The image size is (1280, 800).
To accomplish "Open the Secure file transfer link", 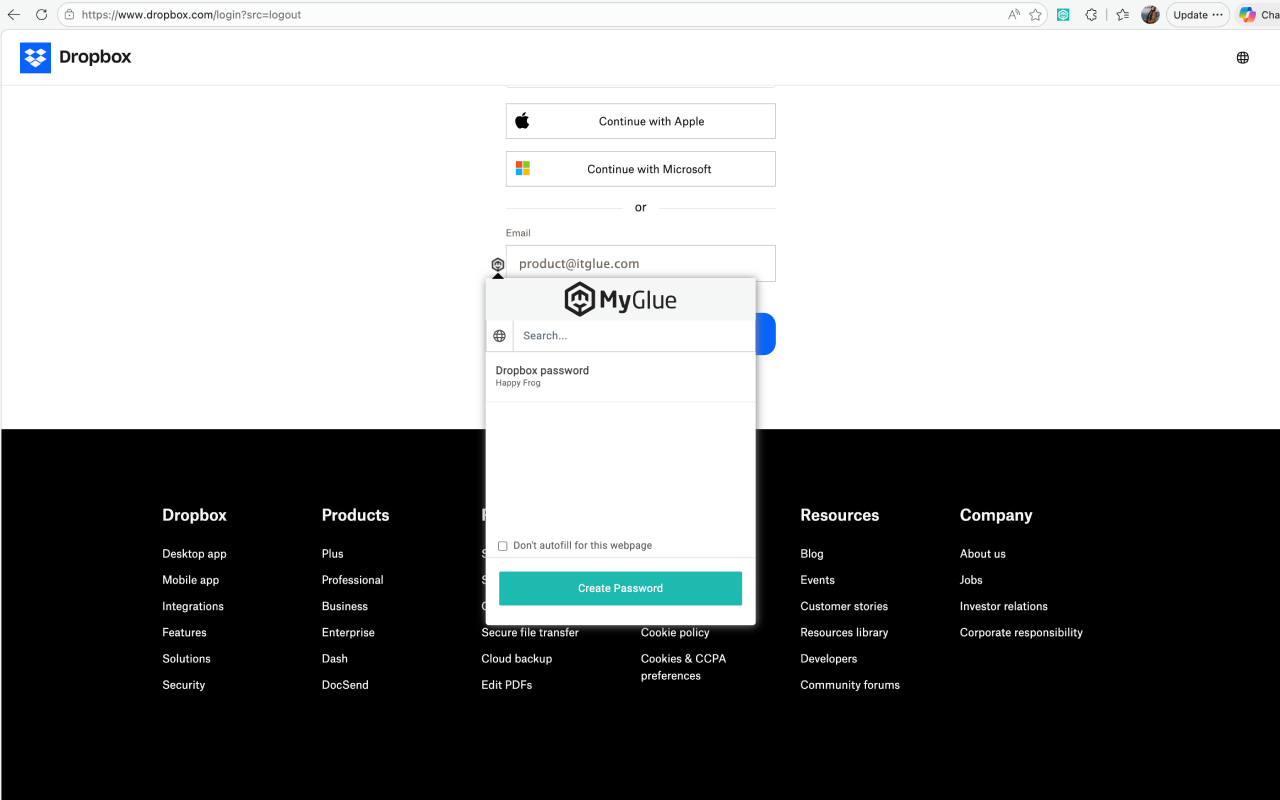I will click(x=530, y=632).
